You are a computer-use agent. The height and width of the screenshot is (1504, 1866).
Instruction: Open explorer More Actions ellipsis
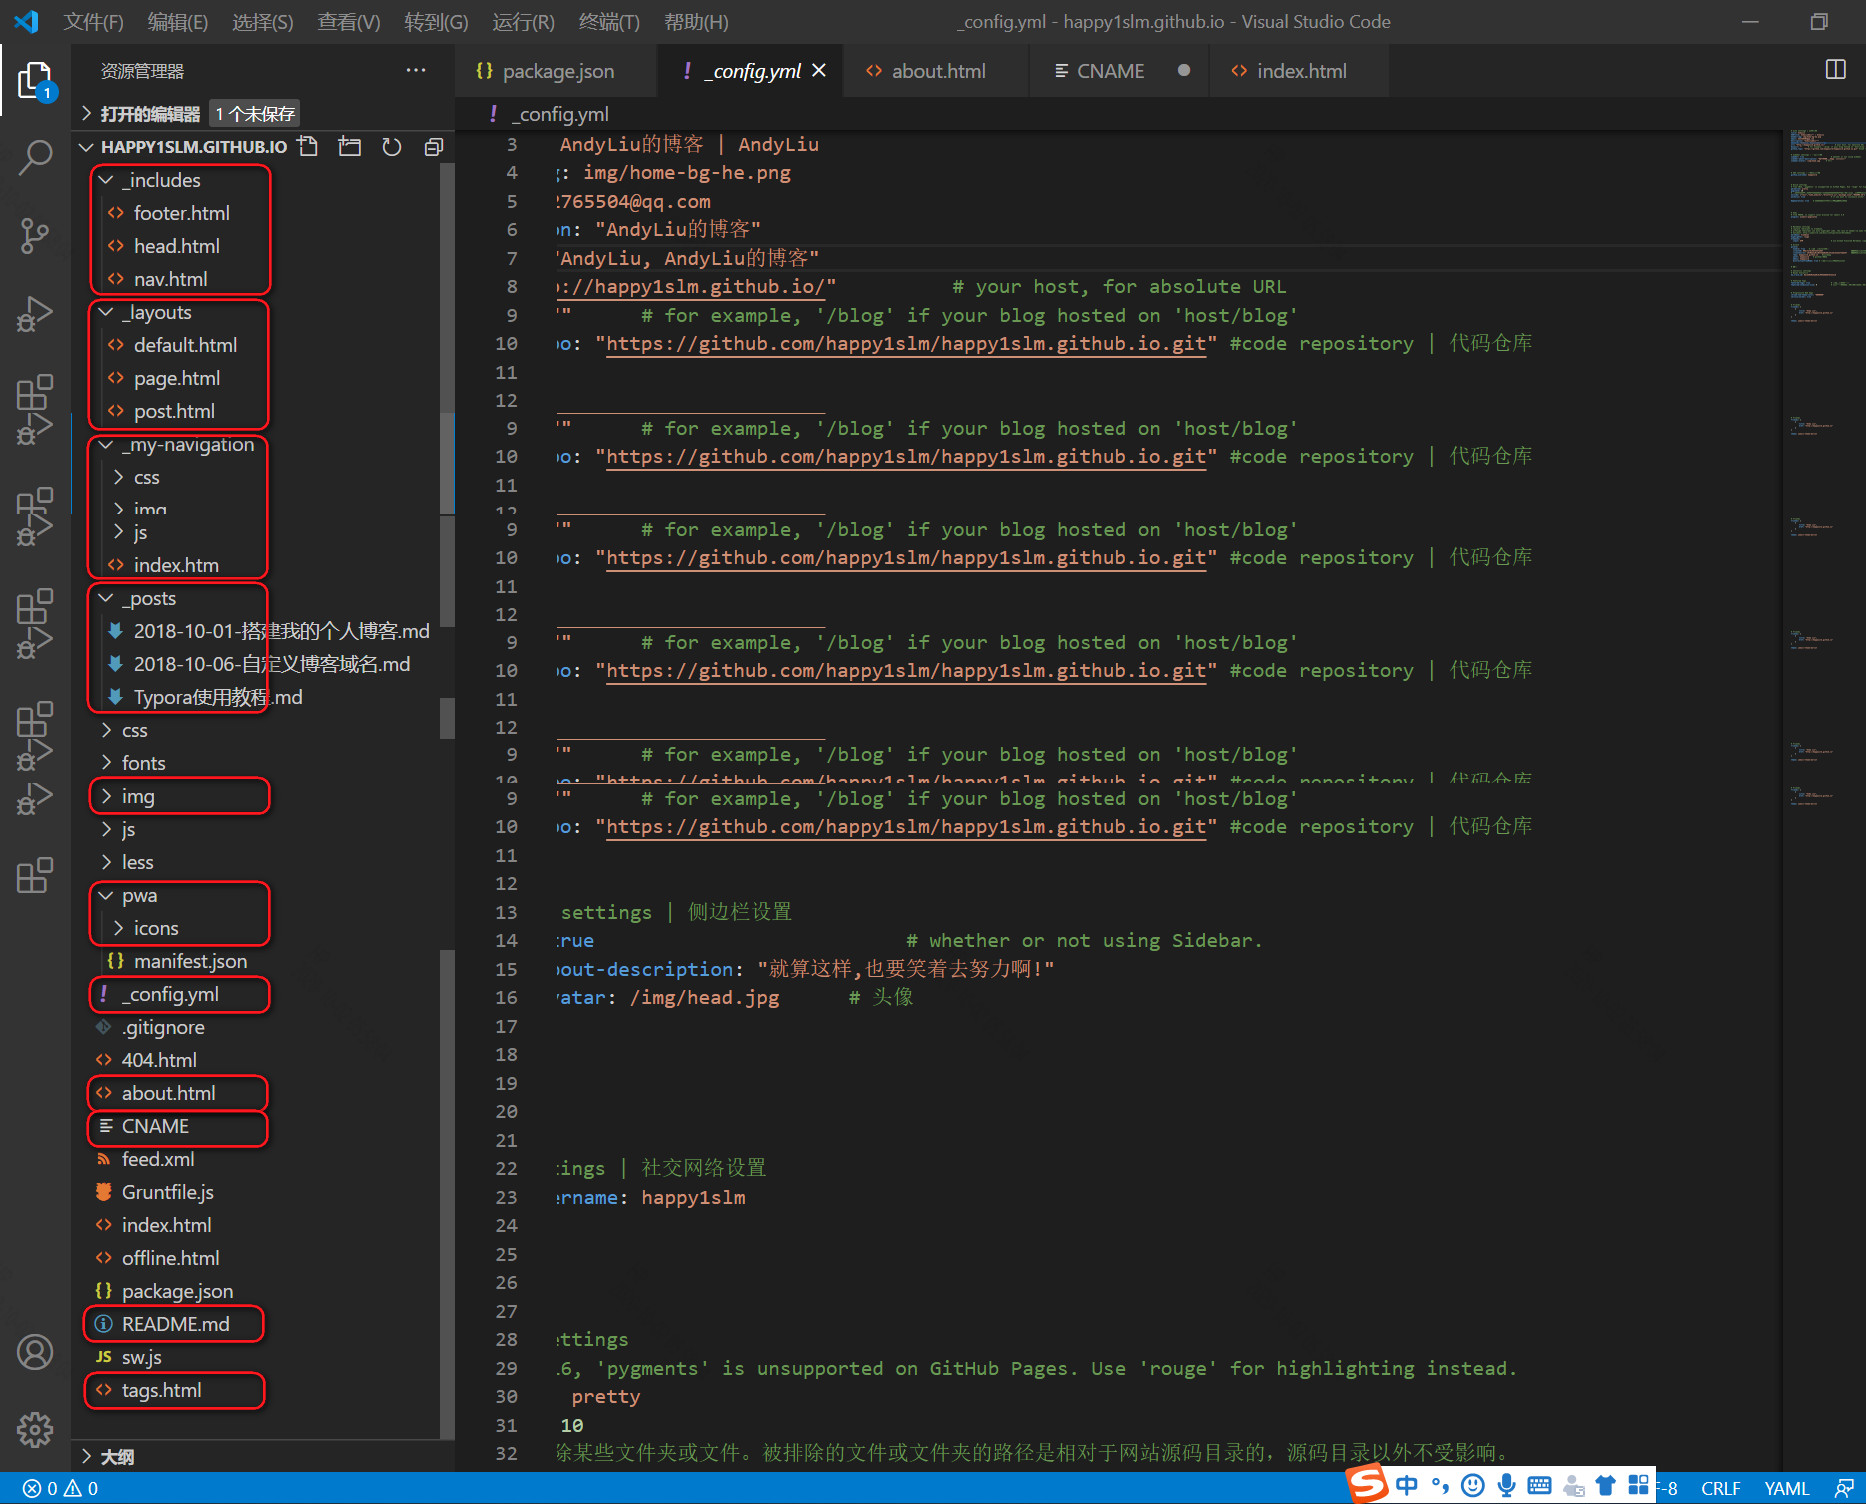pos(416,70)
